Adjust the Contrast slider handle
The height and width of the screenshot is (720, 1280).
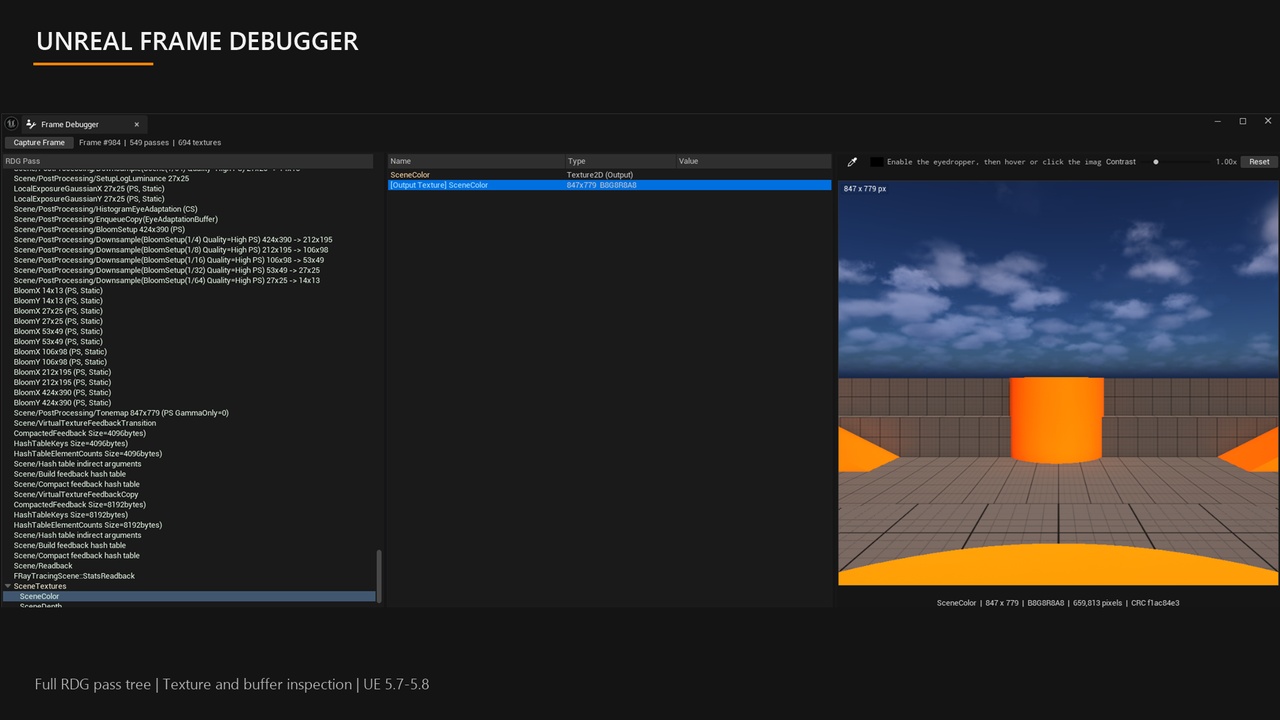coord(1156,162)
